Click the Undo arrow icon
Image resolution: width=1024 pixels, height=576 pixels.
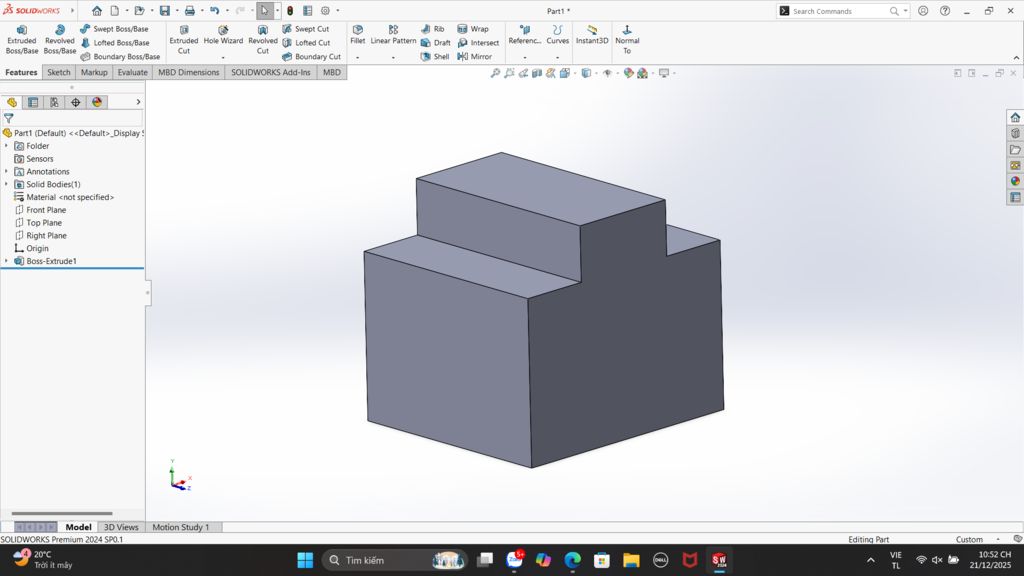tap(214, 10)
